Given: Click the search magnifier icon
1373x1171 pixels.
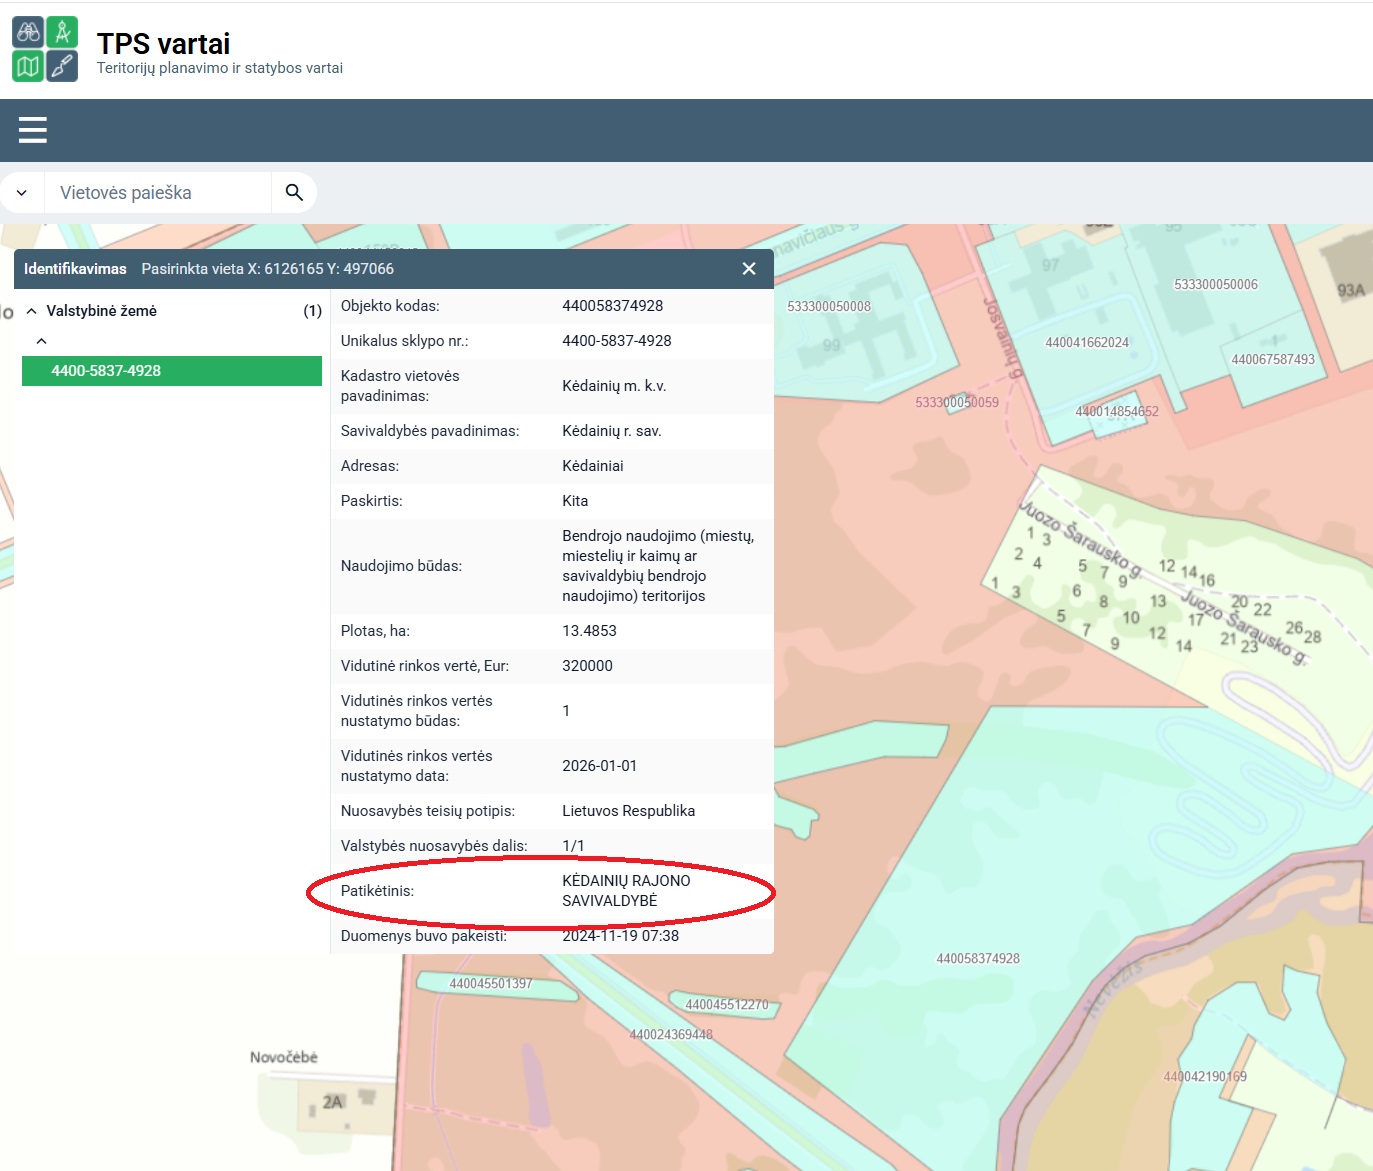Looking at the screenshot, I should click(x=294, y=192).
